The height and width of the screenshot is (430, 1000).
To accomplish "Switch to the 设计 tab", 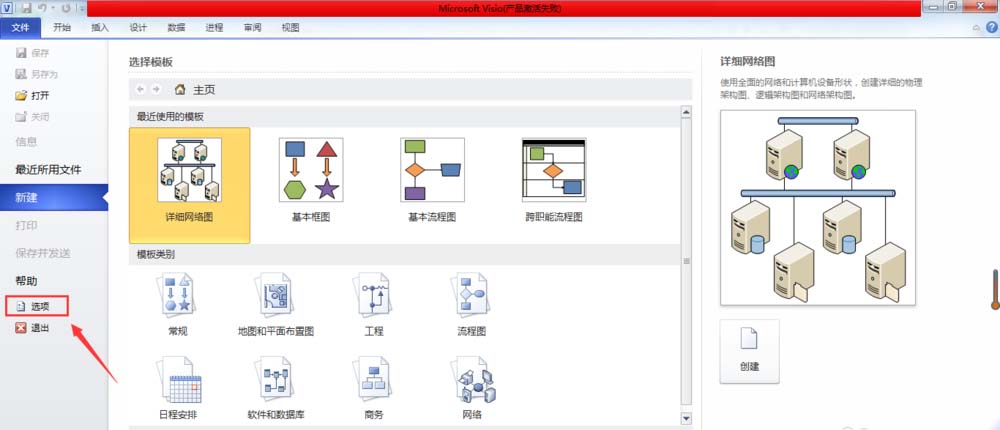I will [x=138, y=27].
